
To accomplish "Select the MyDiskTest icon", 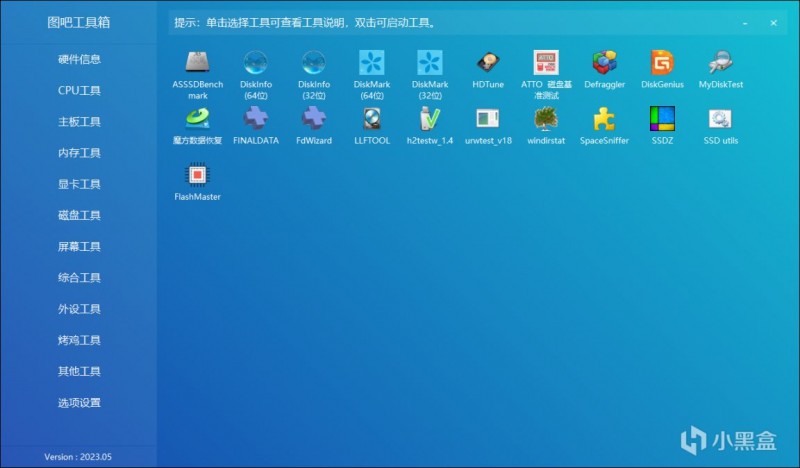I will [x=720, y=62].
